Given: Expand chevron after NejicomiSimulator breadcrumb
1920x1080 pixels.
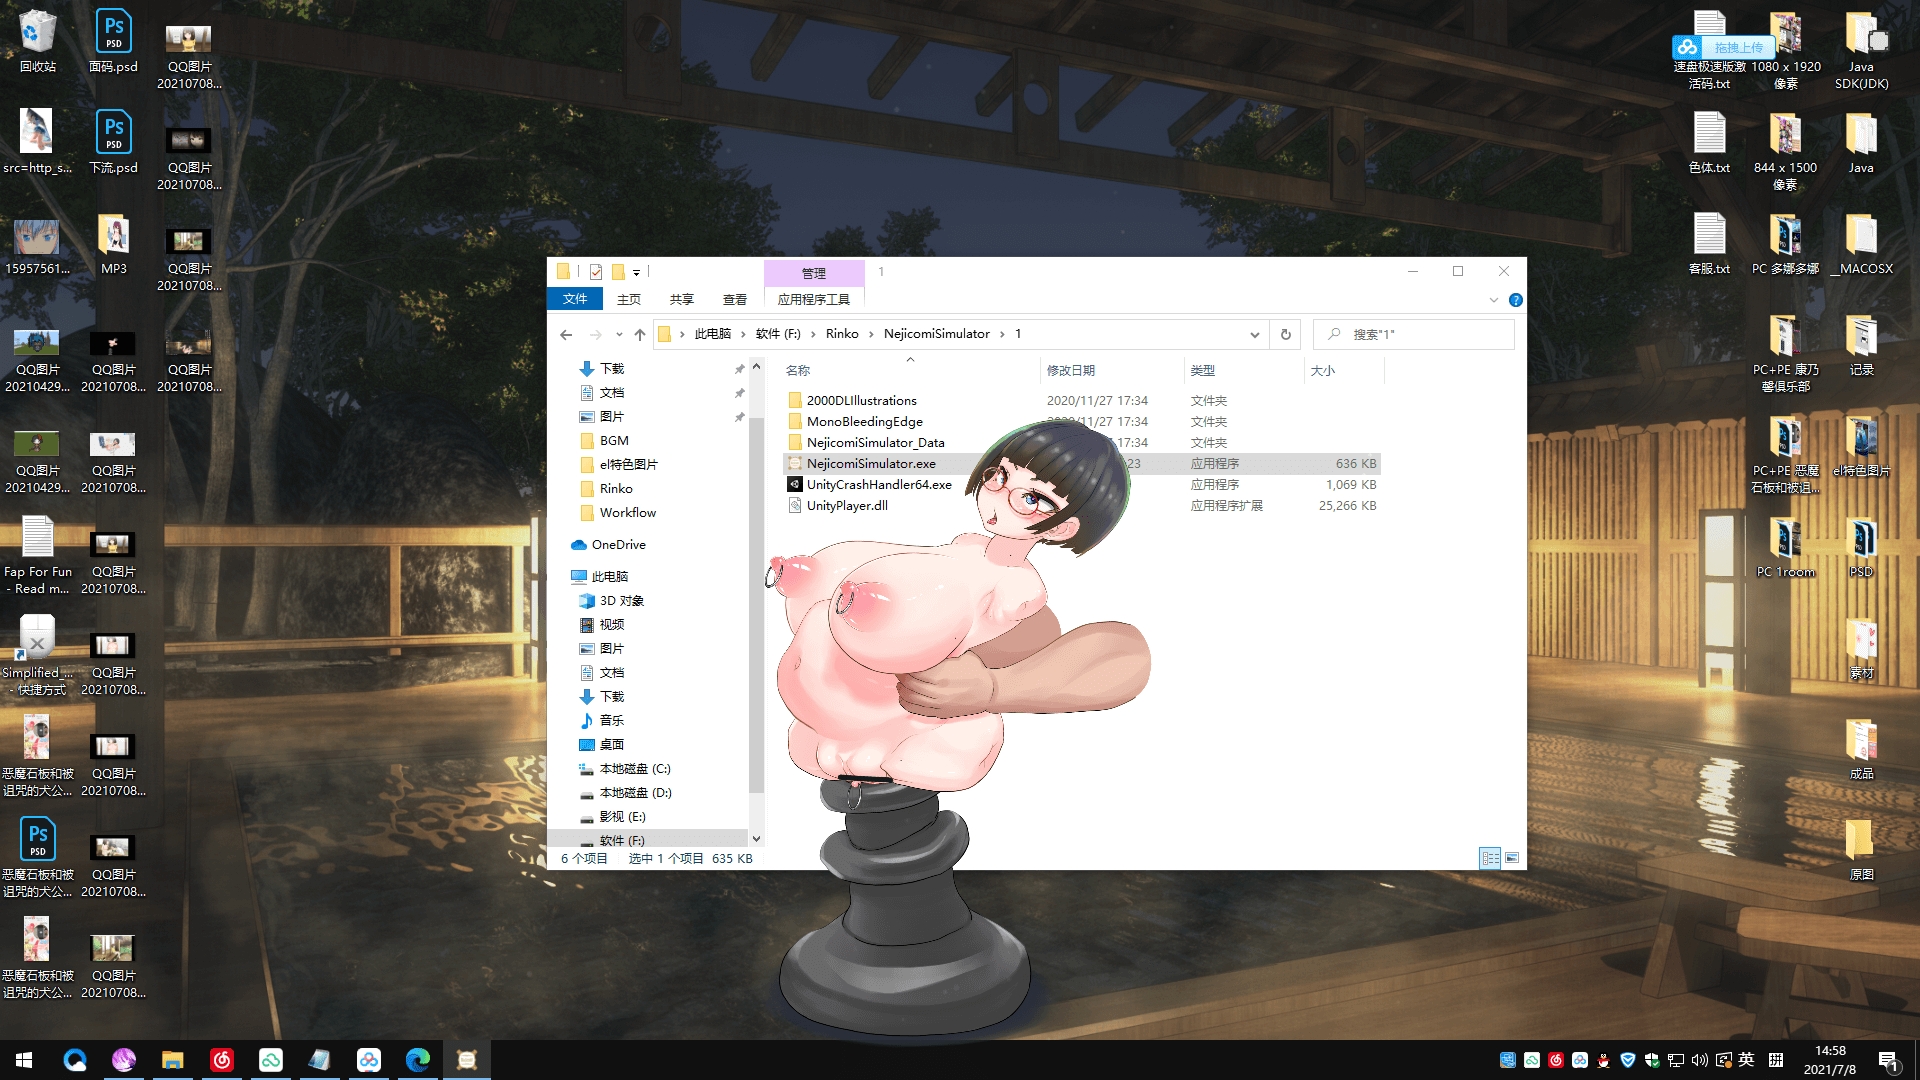Looking at the screenshot, I should tap(1002, 334).
